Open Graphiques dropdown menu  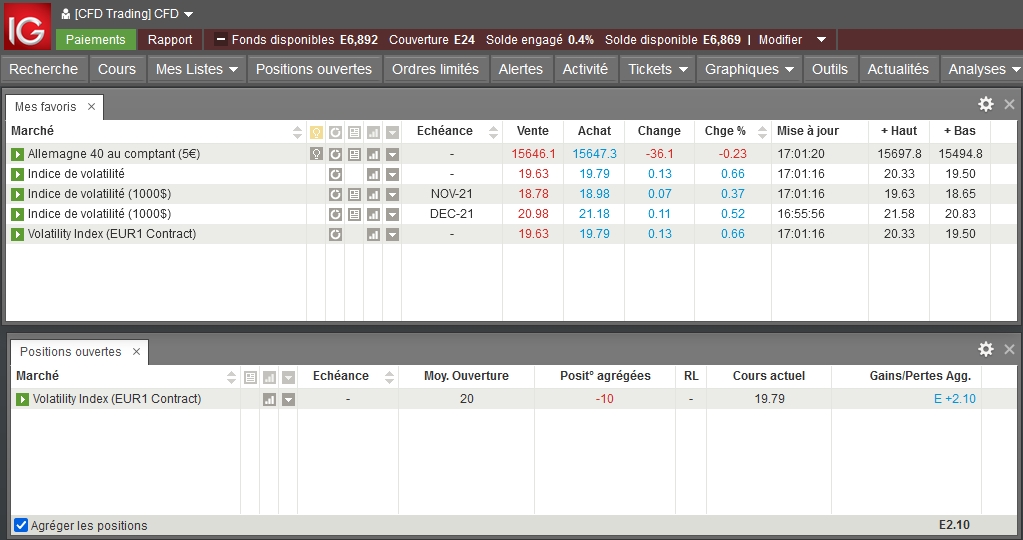point(749,69)
